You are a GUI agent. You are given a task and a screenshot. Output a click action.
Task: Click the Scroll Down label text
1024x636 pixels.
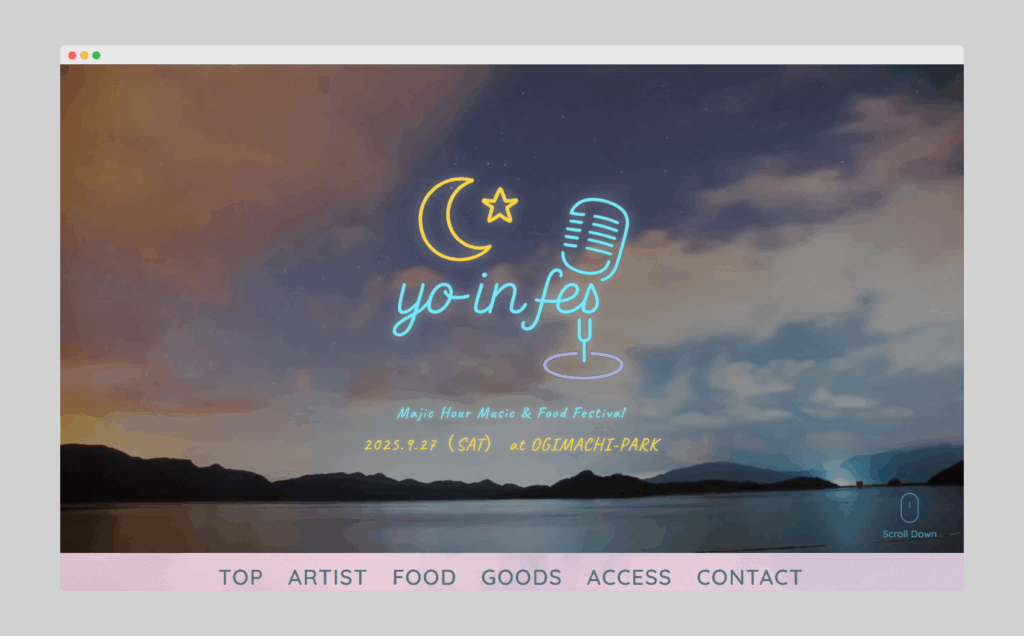pyautogui.click(x=909, y=534)
